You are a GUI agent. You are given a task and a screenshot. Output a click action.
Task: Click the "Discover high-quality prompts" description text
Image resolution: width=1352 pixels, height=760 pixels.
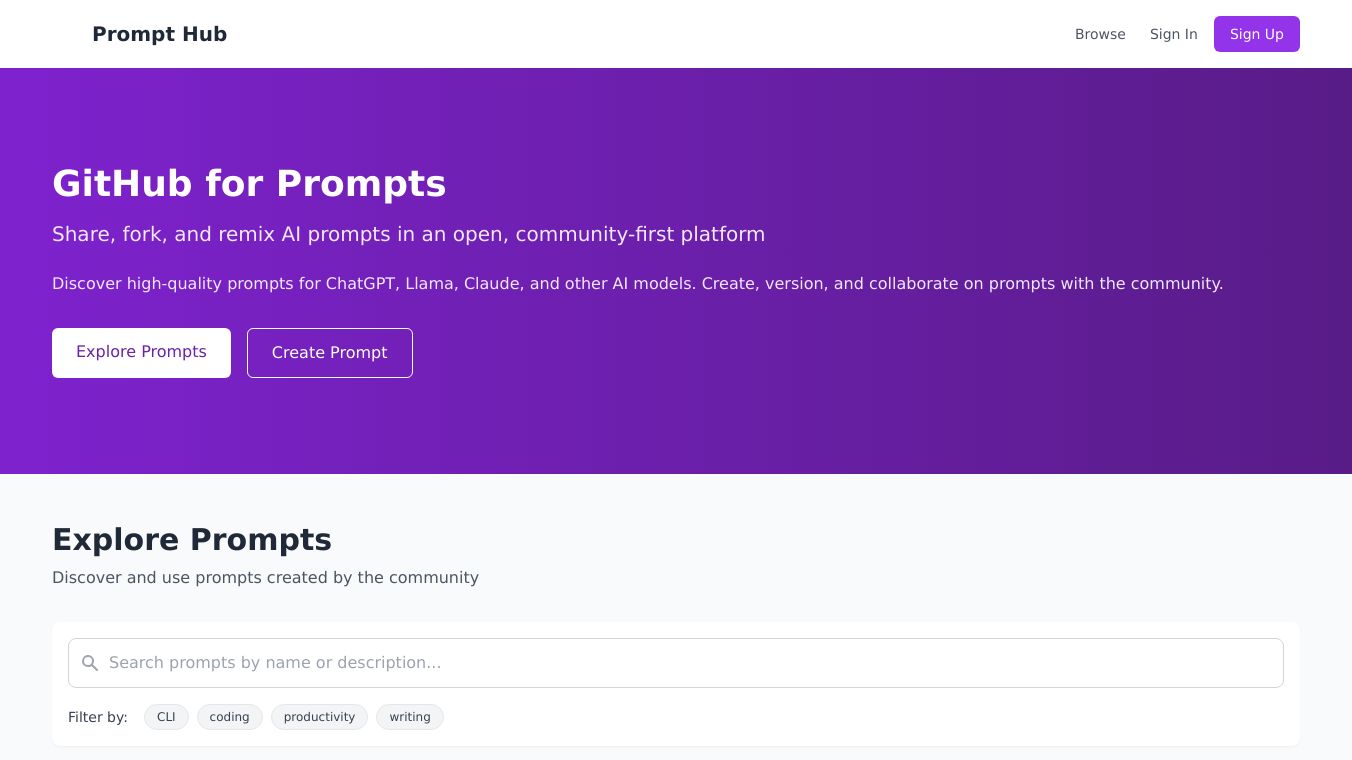[637, 284]
